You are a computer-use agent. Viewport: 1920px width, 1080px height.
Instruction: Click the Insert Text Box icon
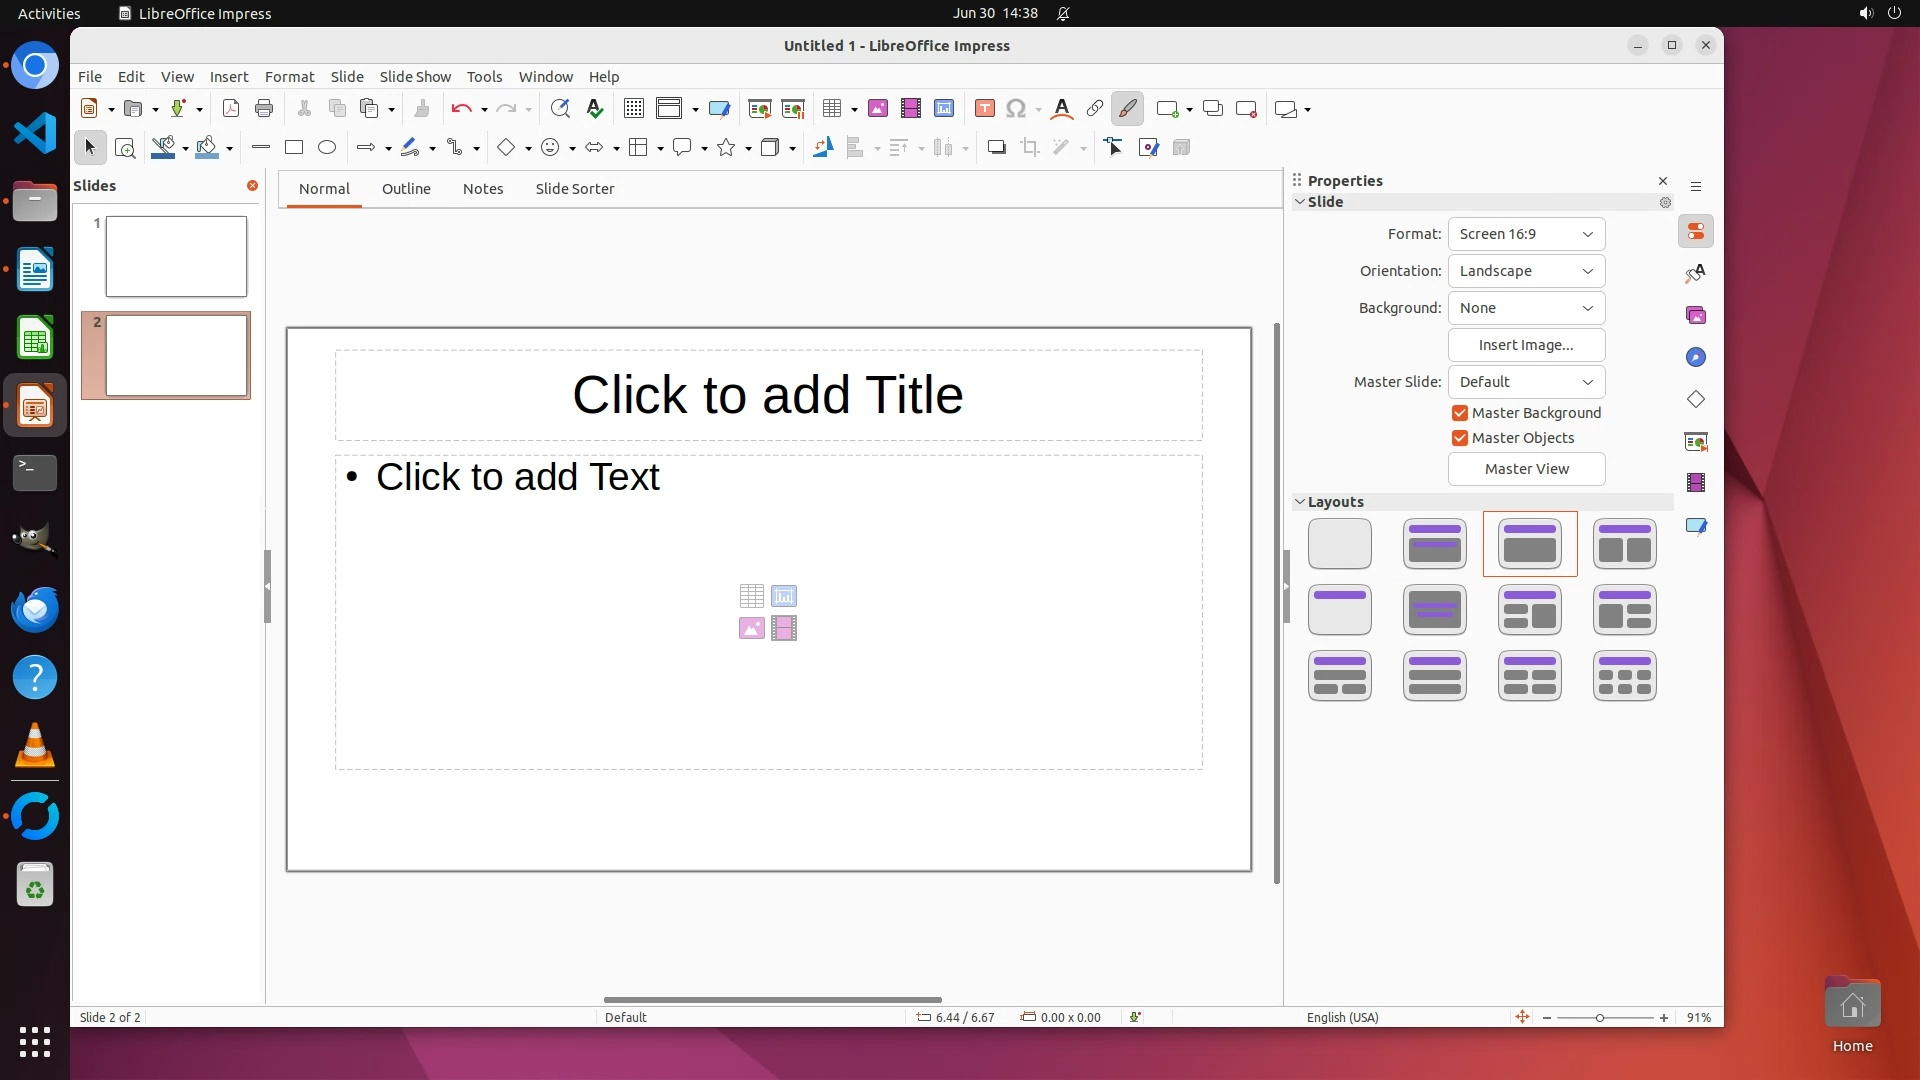coord(984,109)
